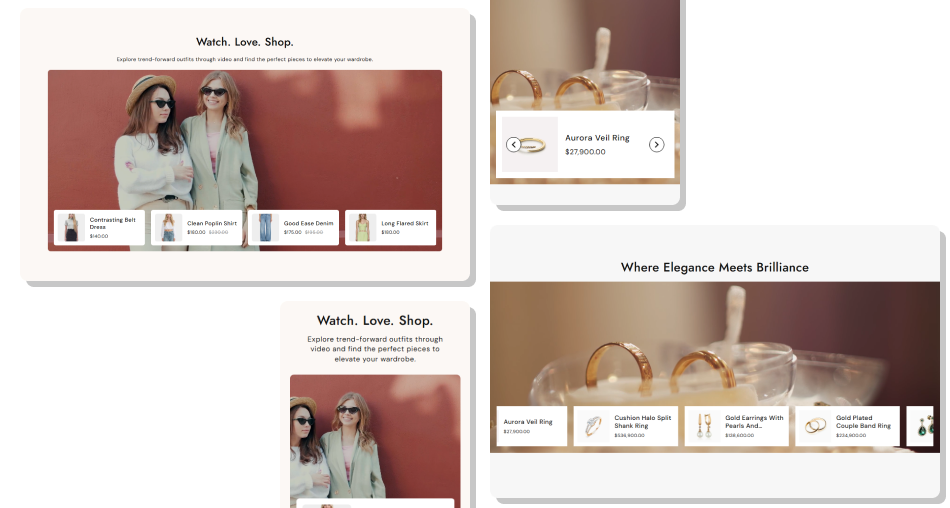Open Good Ease Denim product card

pos(293,228)
